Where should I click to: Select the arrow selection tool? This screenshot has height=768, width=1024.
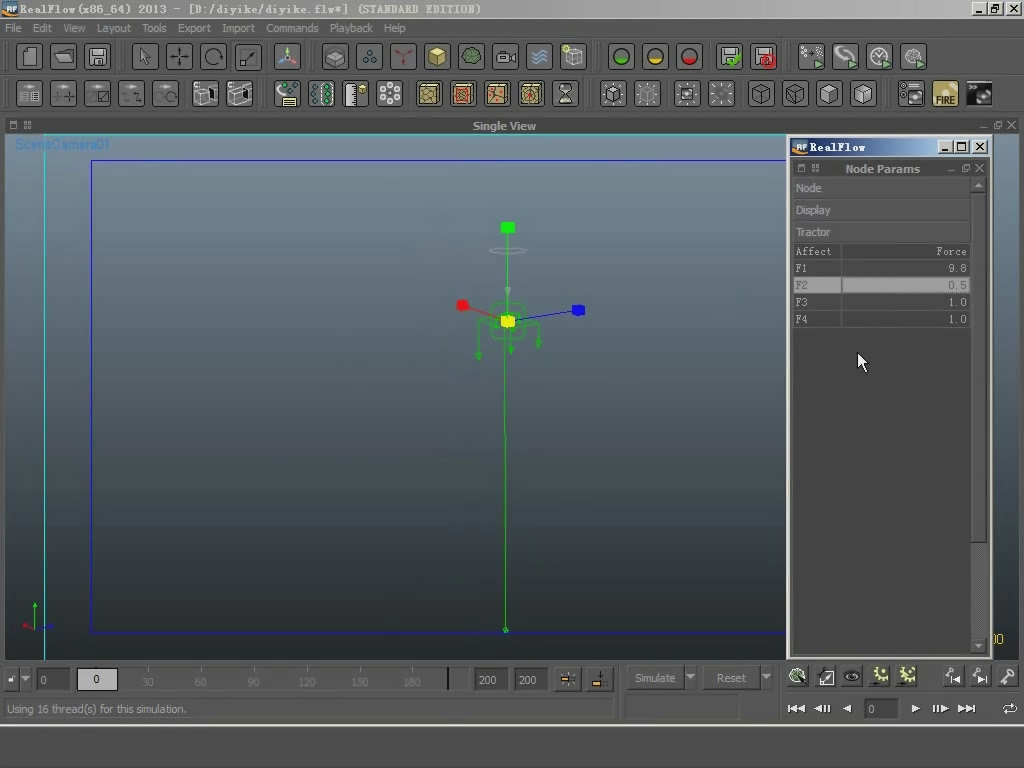(x=144, y=57)
